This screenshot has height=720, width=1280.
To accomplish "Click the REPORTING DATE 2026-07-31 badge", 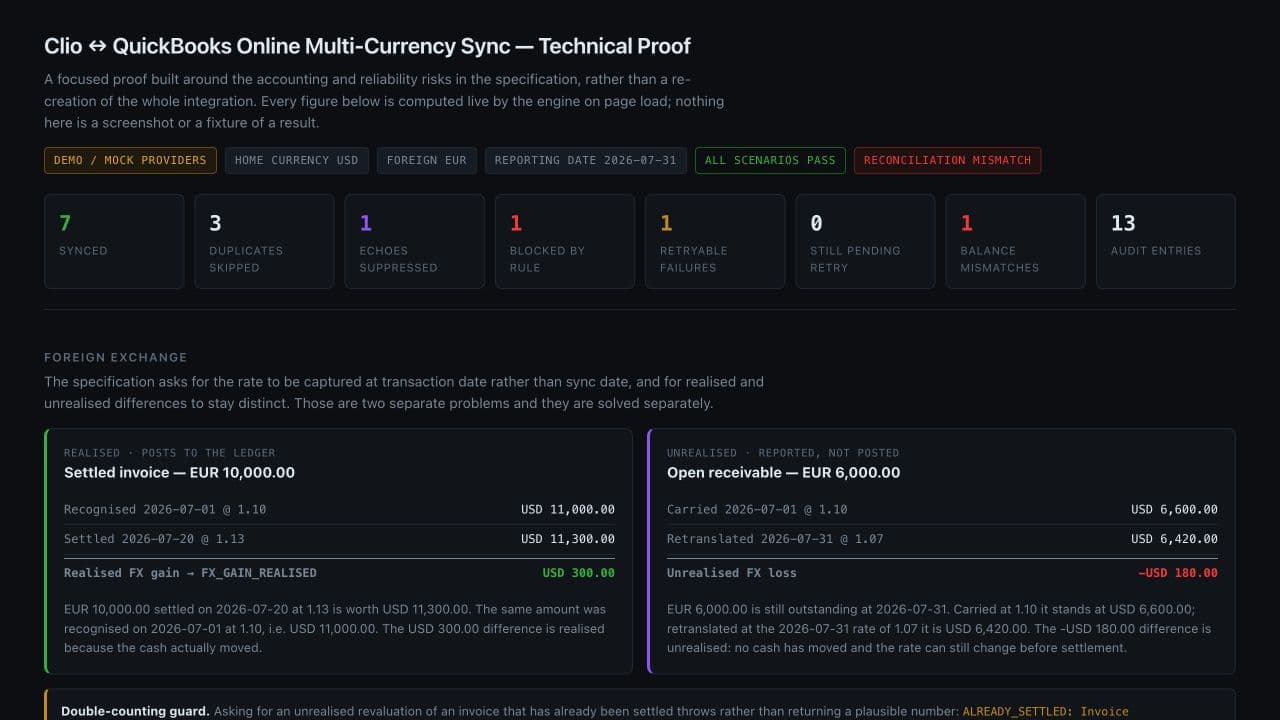I will (585, 160).
